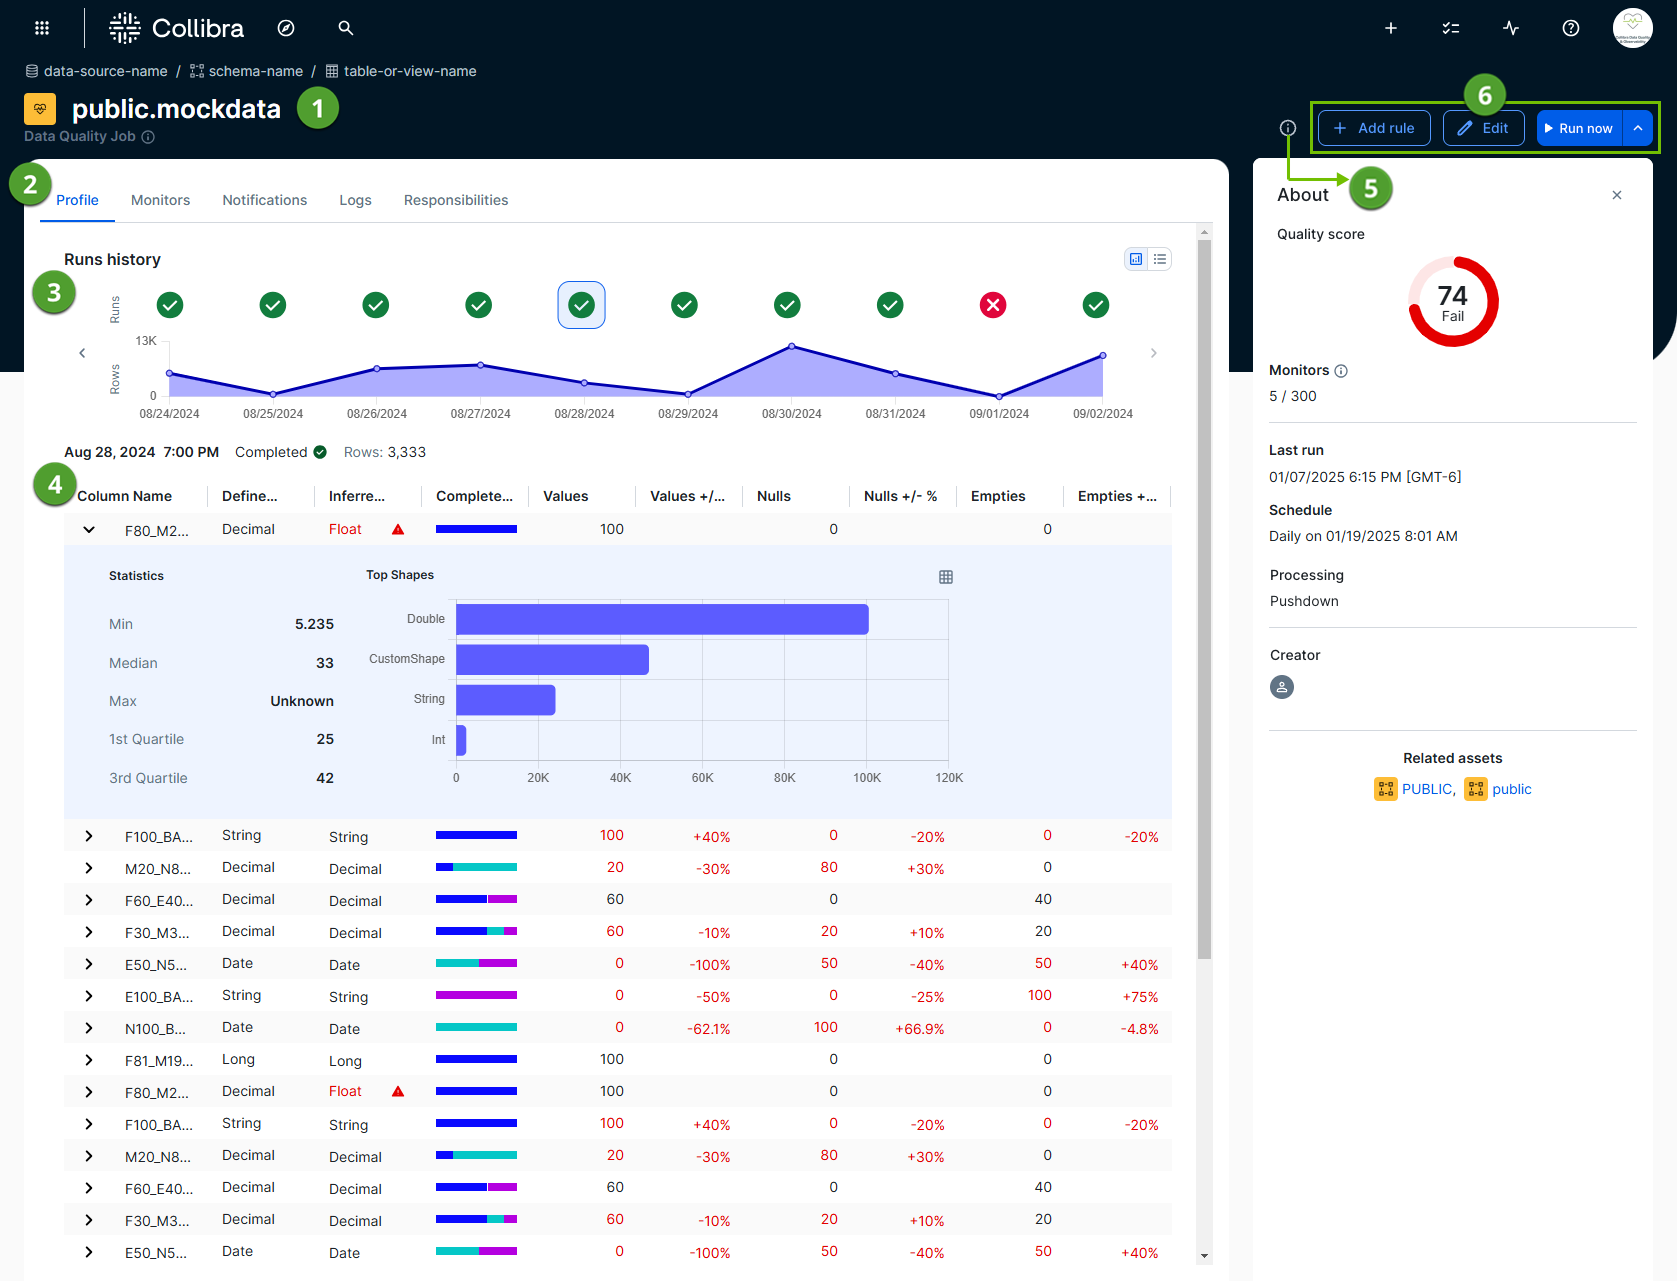Screen dimensions: 1677x1281
Task: Open the global search
Action: pos(345,27)
